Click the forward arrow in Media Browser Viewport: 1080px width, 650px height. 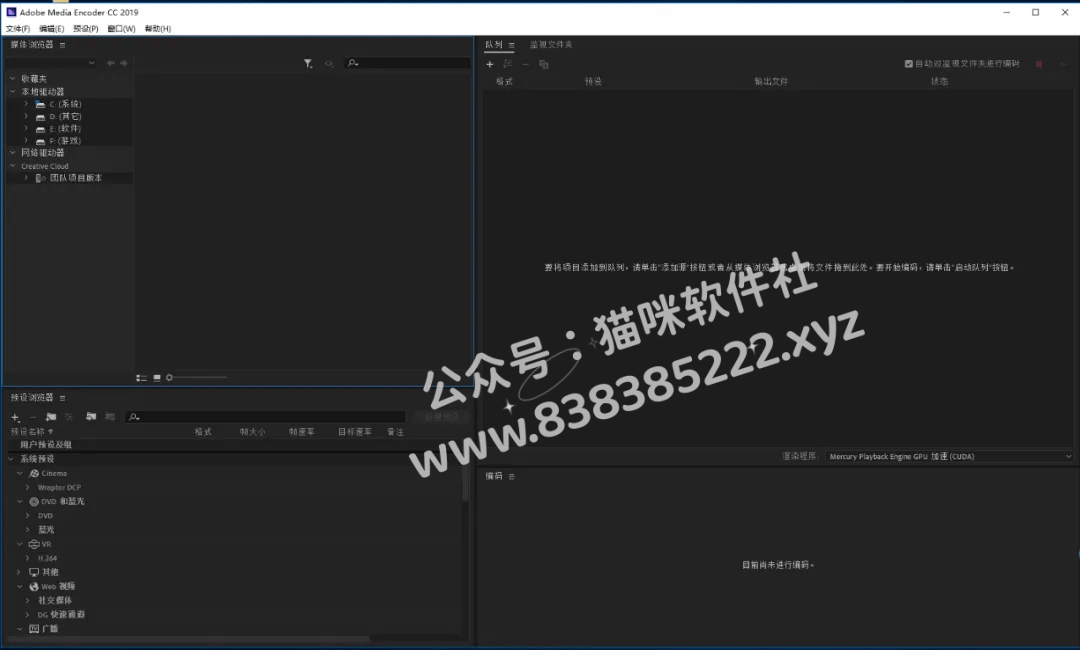[124, 63]
